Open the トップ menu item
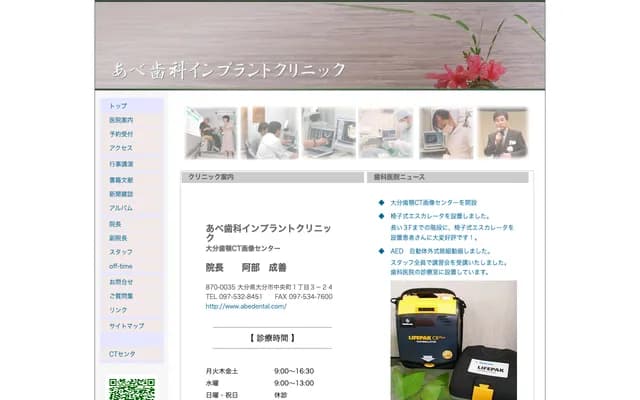The image size is (640, 400). 118,106
